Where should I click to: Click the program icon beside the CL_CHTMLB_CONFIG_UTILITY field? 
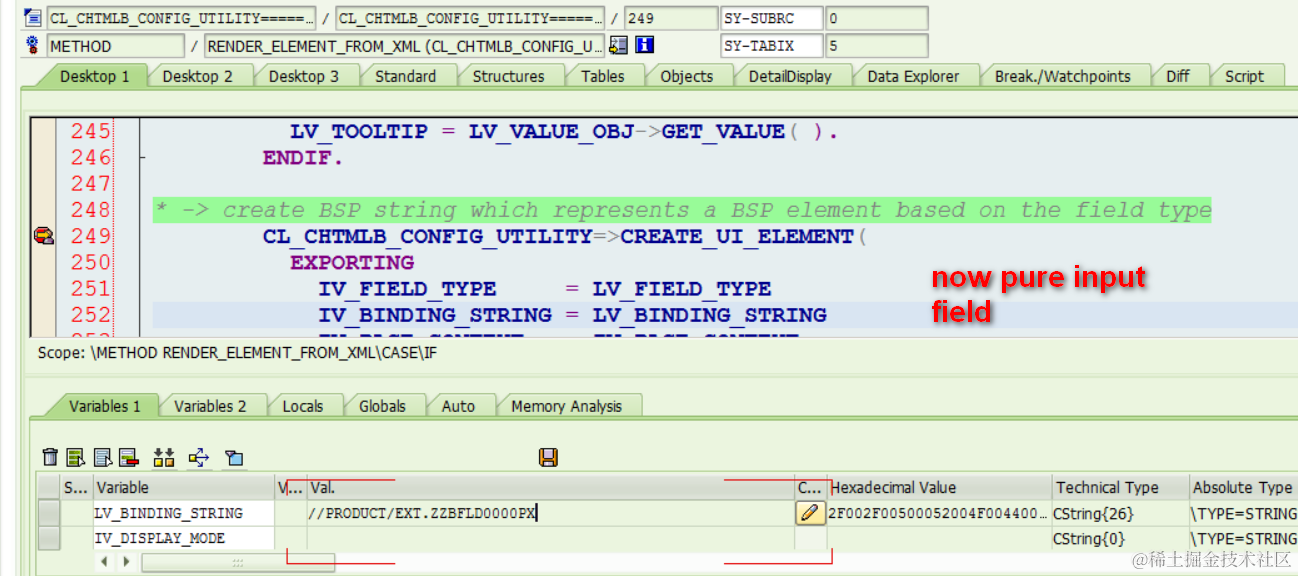point(33,18)
